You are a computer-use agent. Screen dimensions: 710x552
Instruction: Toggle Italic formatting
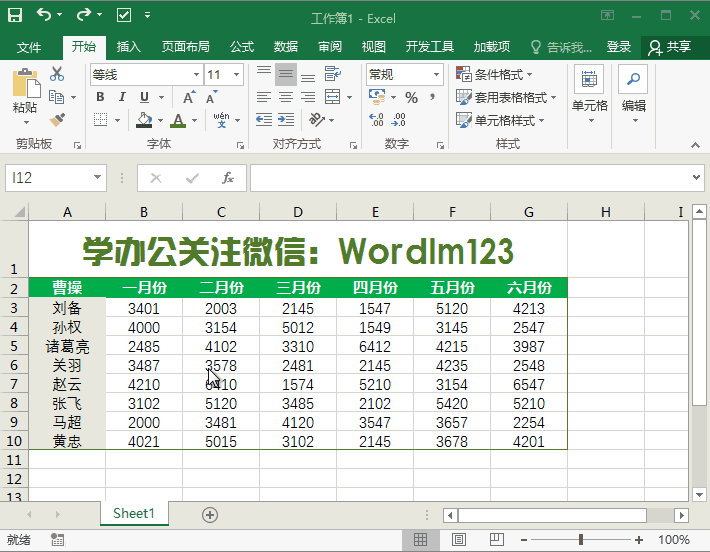coord(122,97)
